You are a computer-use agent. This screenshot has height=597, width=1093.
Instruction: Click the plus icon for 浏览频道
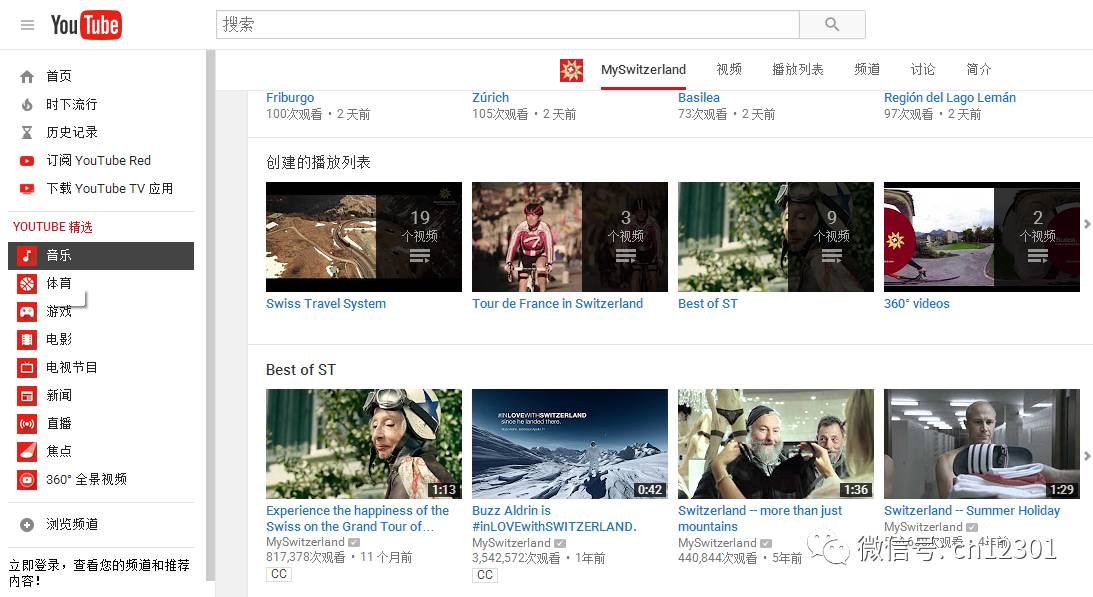click(26, 525)
